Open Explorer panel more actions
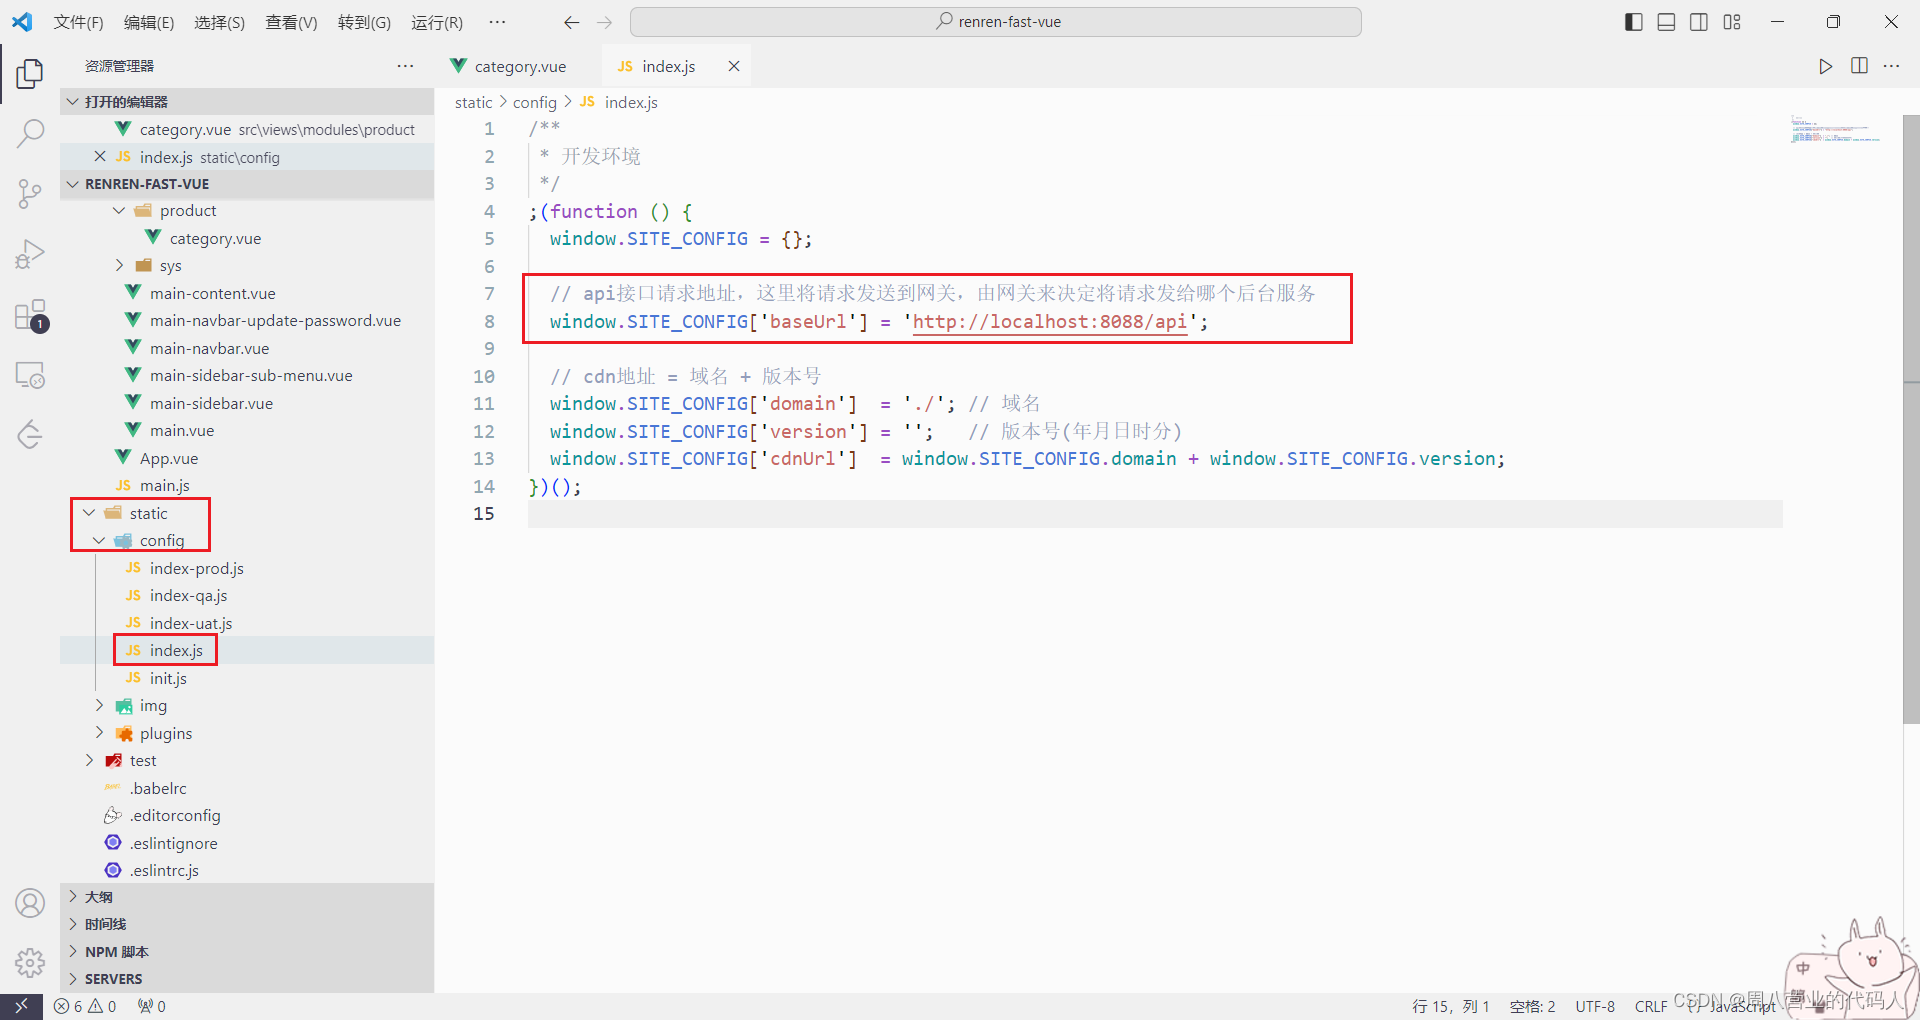 405,66
